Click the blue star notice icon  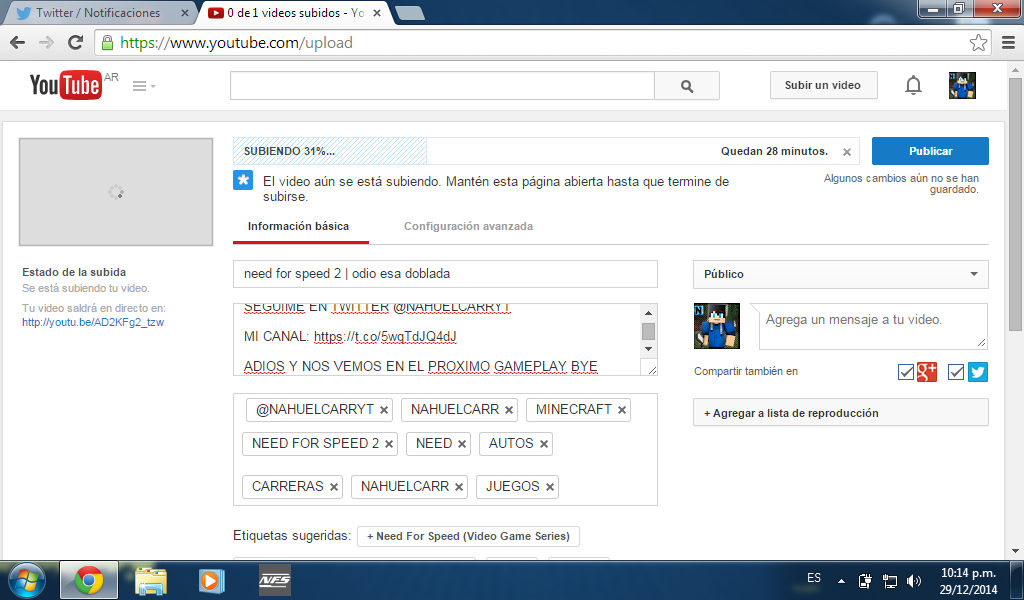[243, 180]
